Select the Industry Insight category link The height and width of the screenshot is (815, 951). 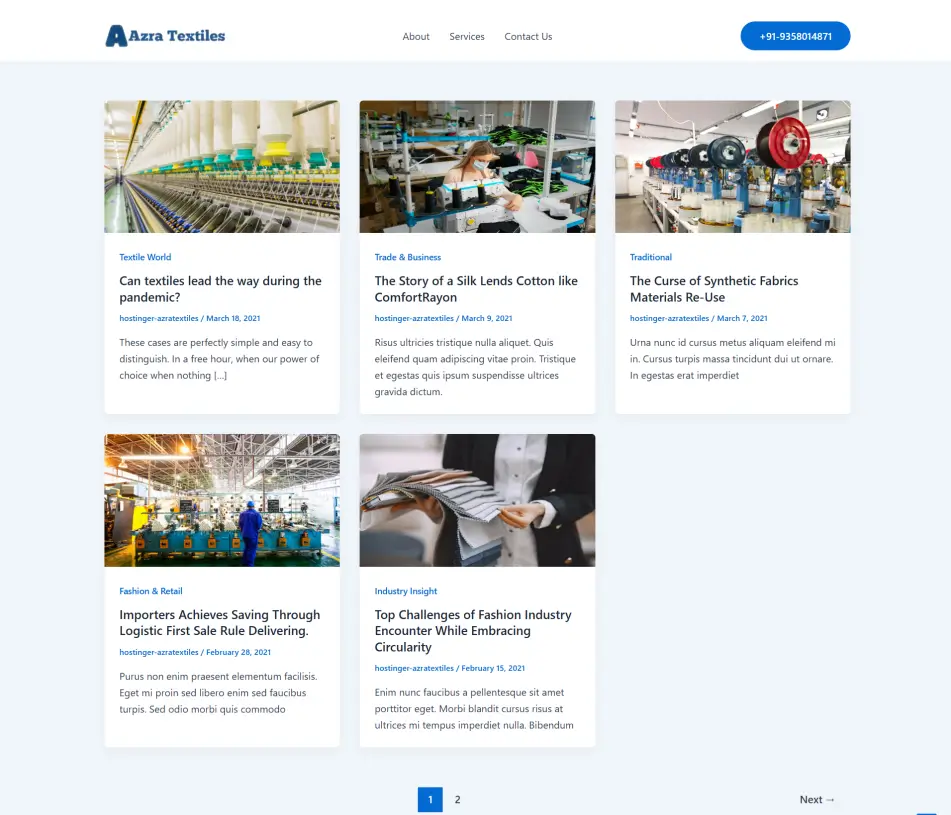(x=406, y=591)
